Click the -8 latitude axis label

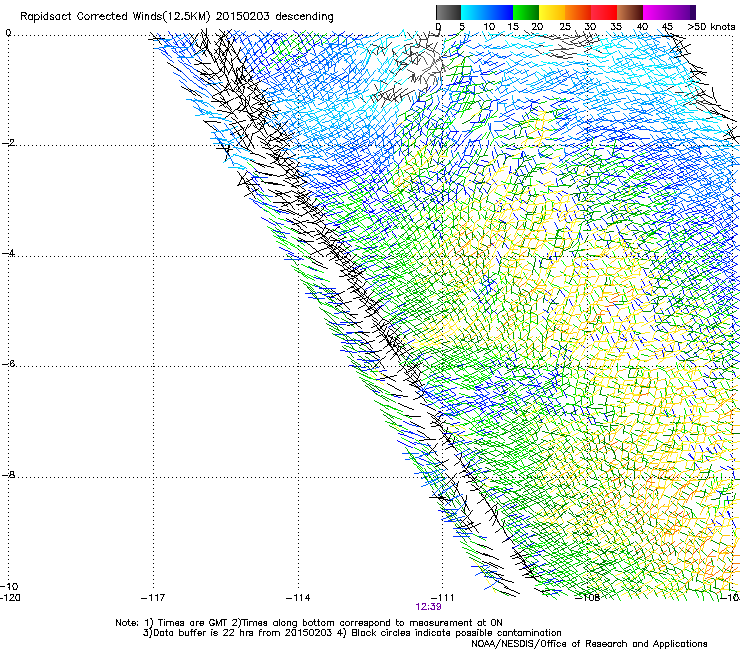[x=8, y=474]
